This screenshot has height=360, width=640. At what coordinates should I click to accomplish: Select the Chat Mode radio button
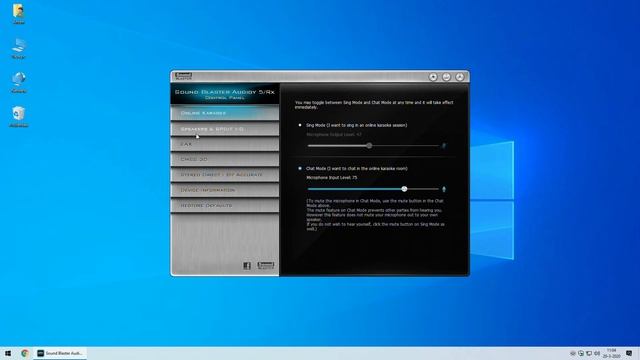[300, 168]
